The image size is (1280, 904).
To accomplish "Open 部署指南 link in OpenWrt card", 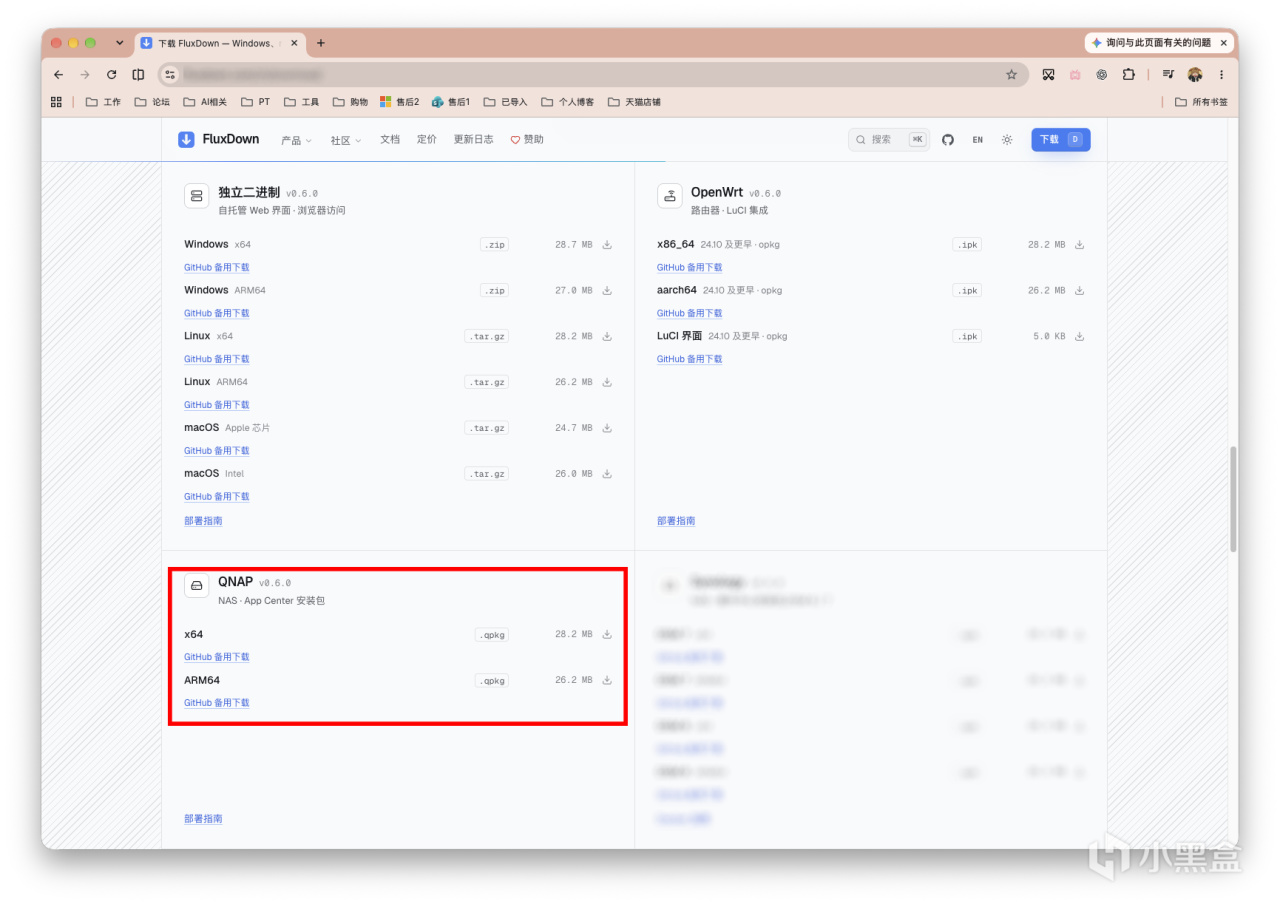I will (676, 521).
